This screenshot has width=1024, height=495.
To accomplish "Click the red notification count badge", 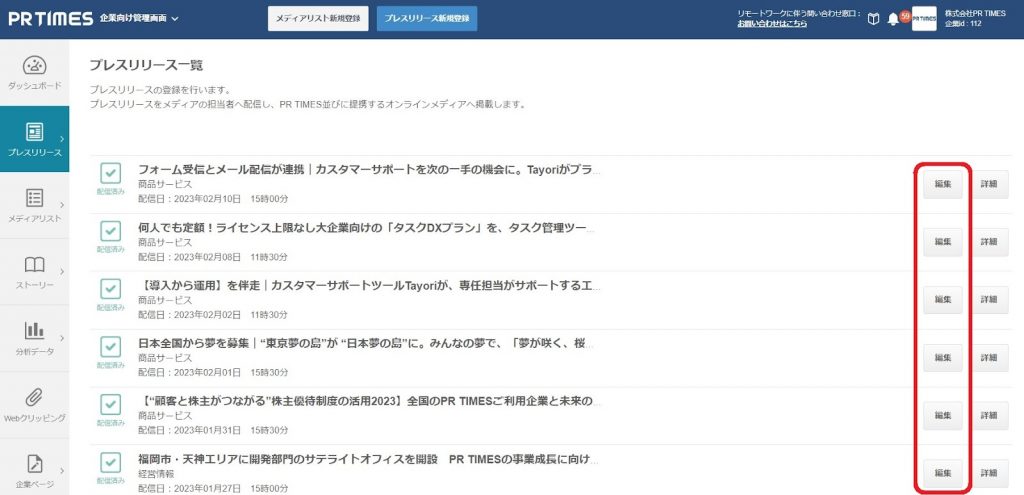I will (x=905, y=16).
